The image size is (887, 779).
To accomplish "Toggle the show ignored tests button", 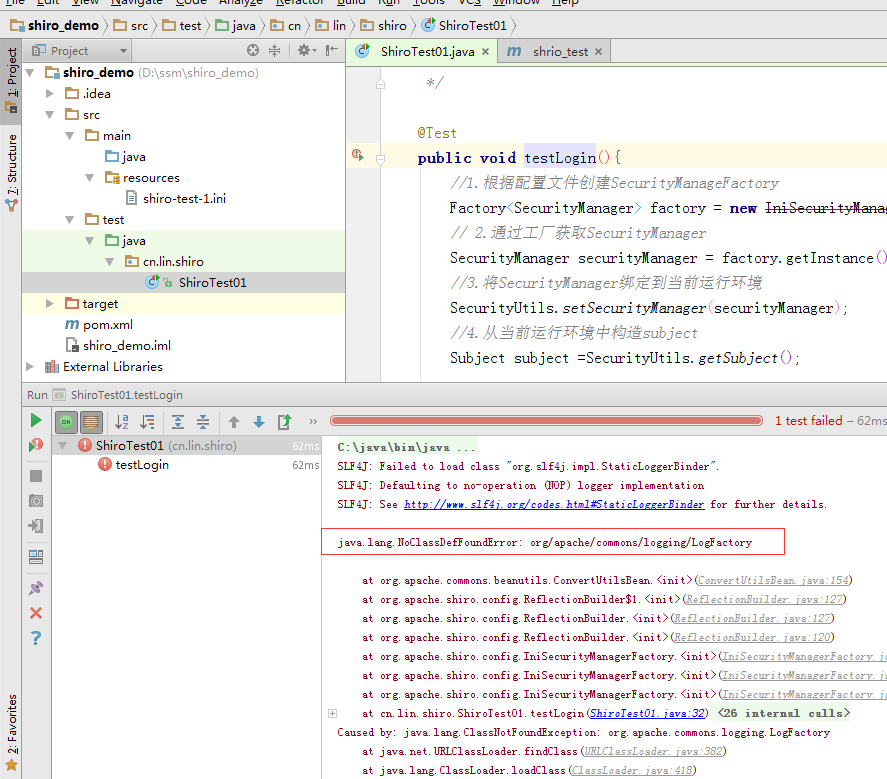I will coord(91,421).
